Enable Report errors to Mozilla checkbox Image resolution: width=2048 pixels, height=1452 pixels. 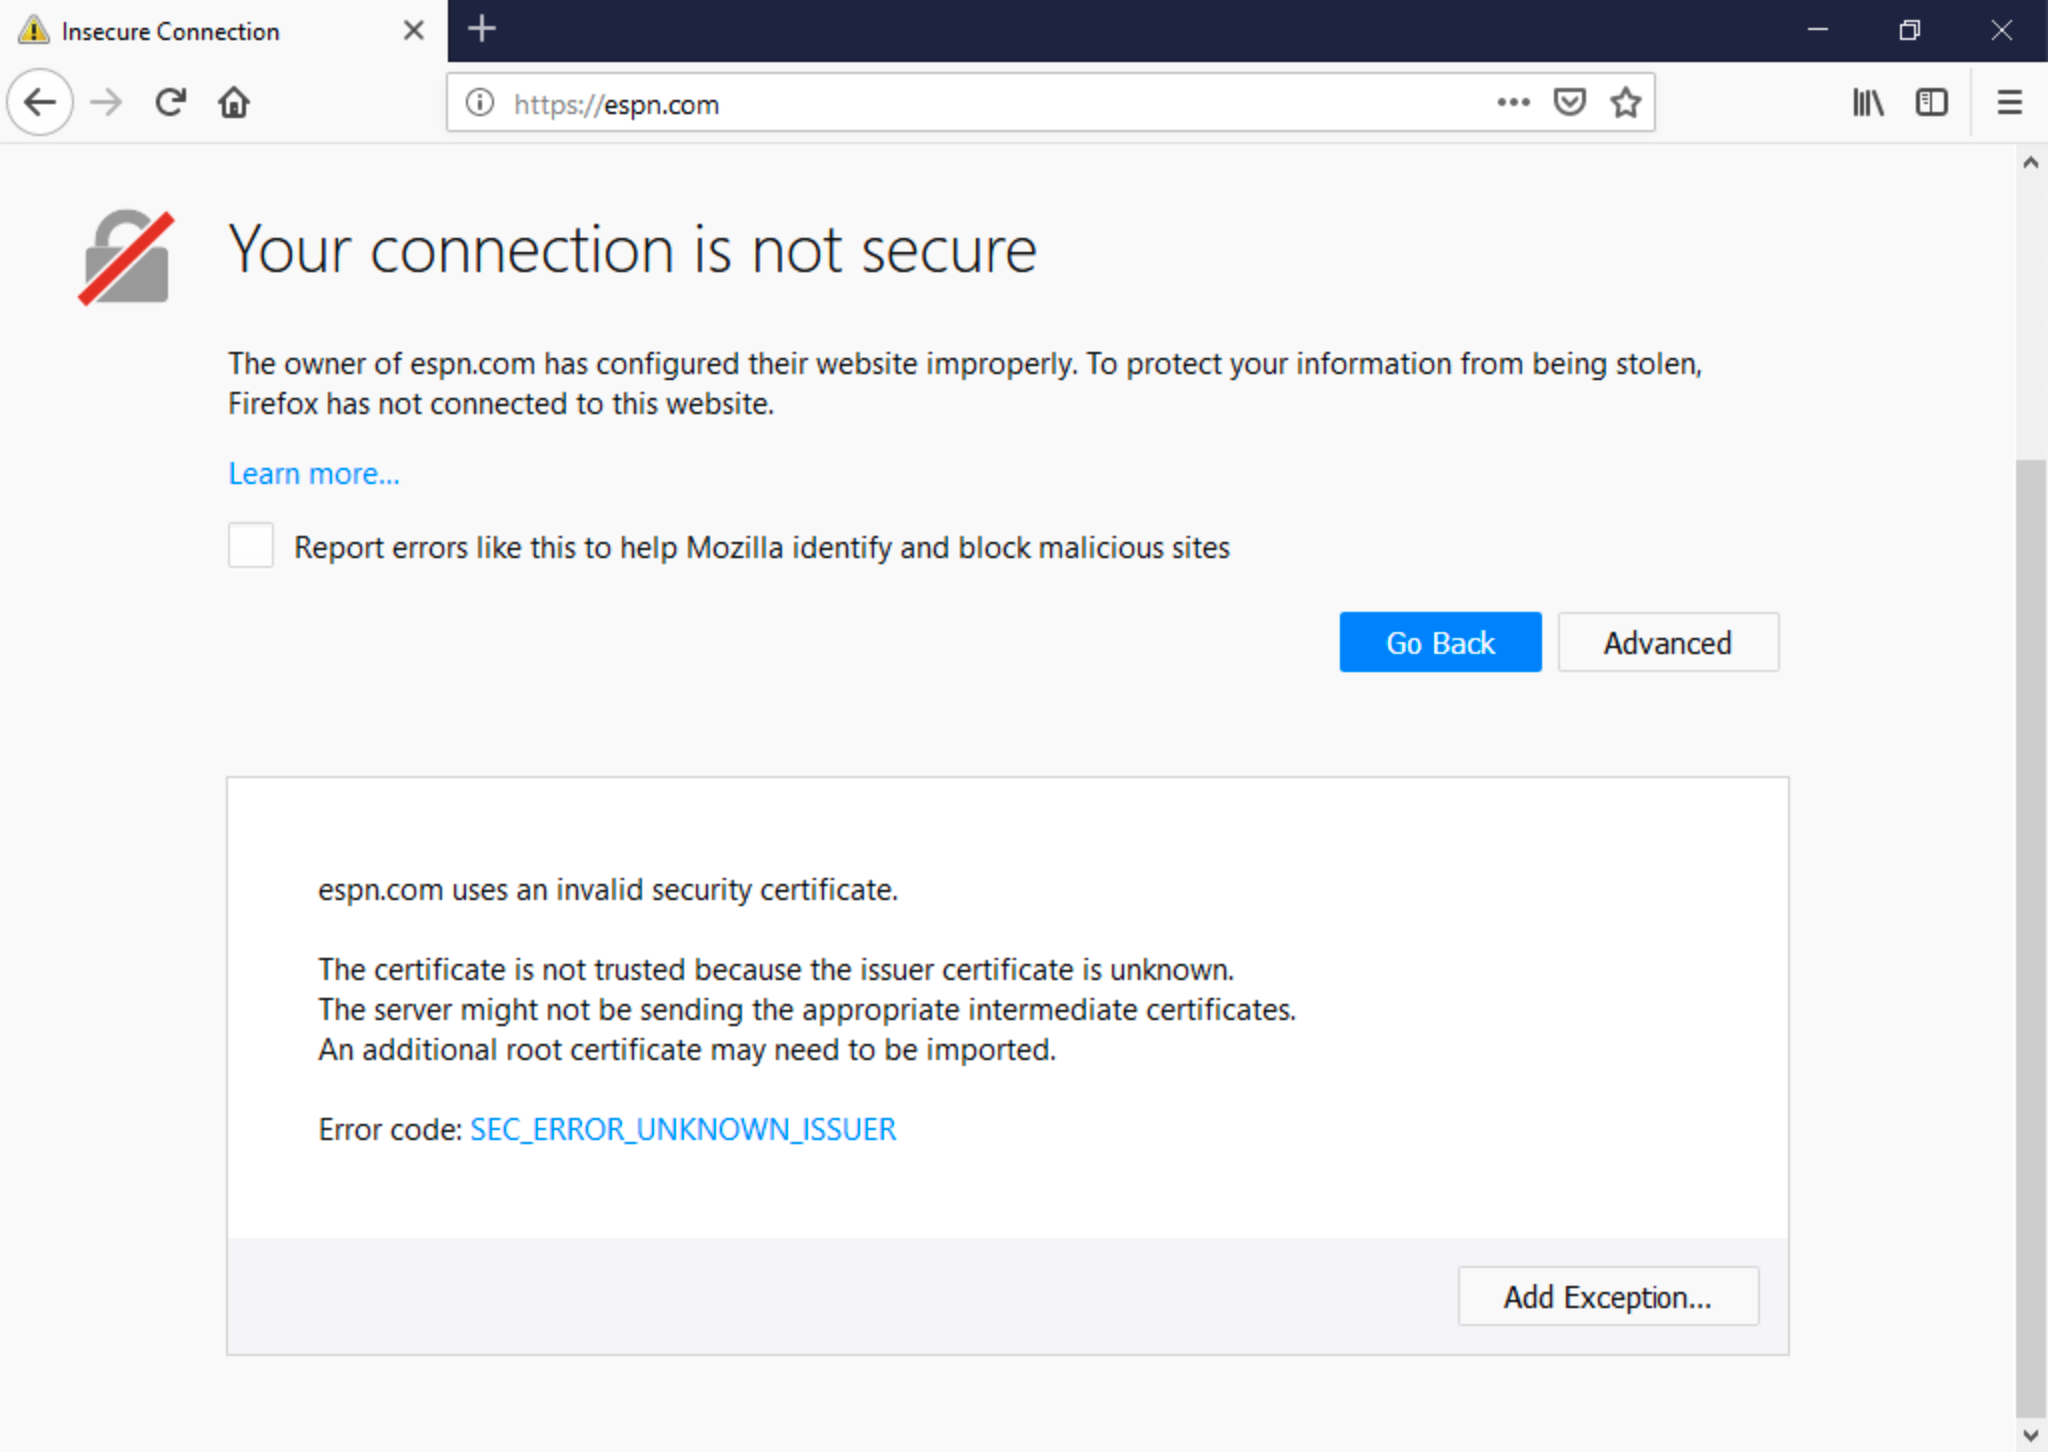[250, 545]
